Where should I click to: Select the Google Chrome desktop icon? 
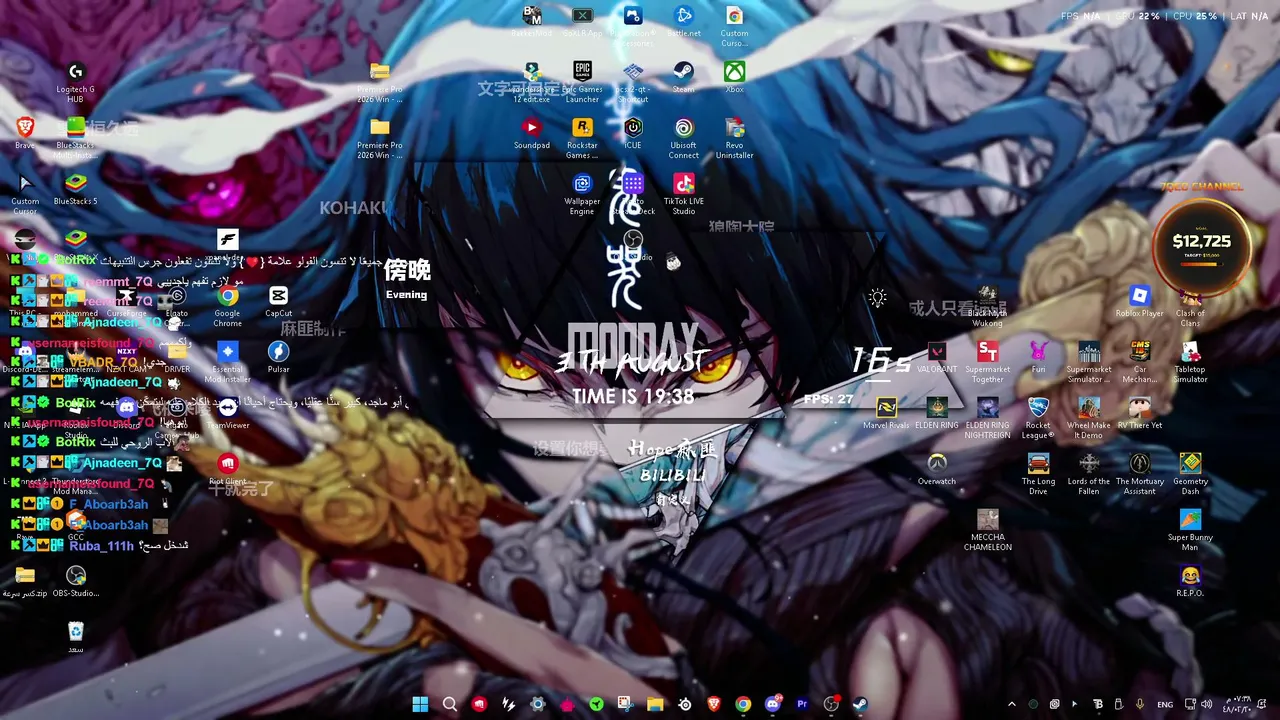[x=227, y=306]
